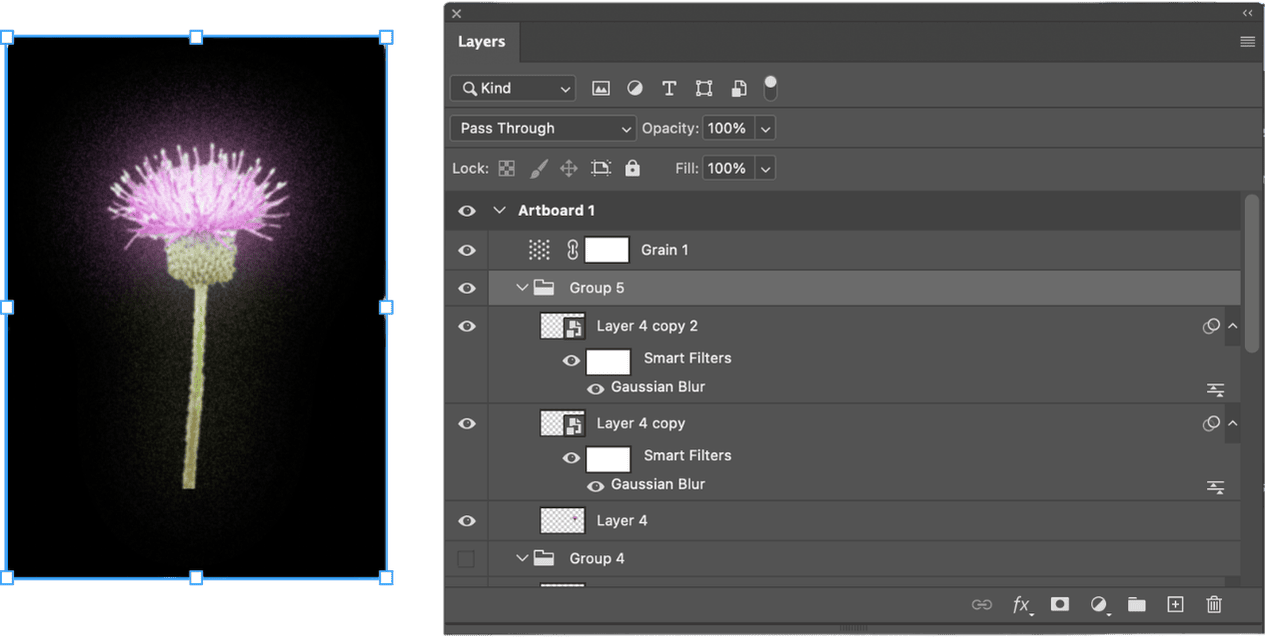
Task: Filter layers by adjustment layers
Action: (635, 88)
